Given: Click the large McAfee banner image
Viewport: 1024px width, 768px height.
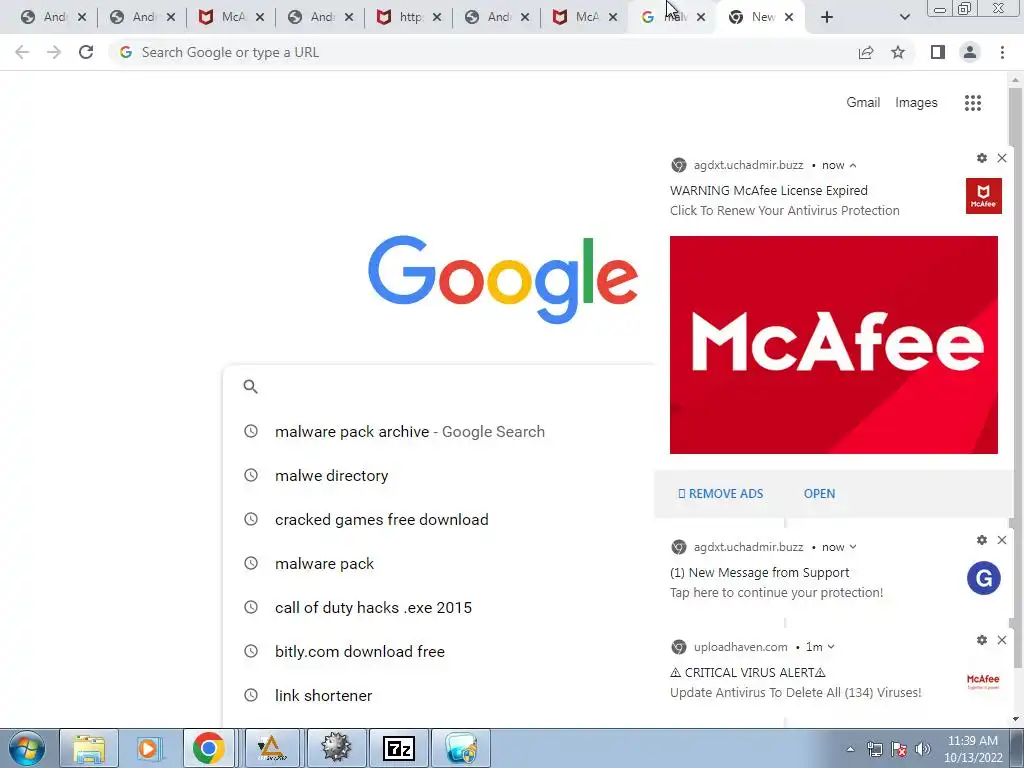Looking at the screenshot, I should [x=833, y=345].
